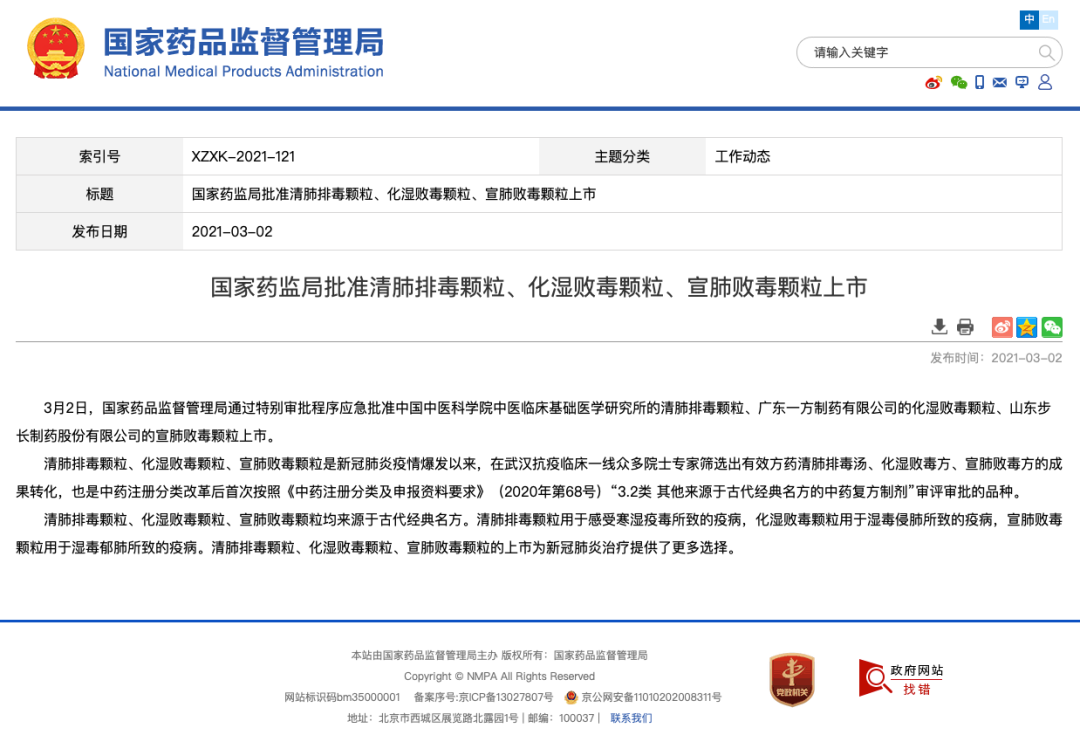Image resolution: width=1080 pixels, height=735 pixels.
Task: Open the email envelope icon in header
Action: (x=999, y=83)
